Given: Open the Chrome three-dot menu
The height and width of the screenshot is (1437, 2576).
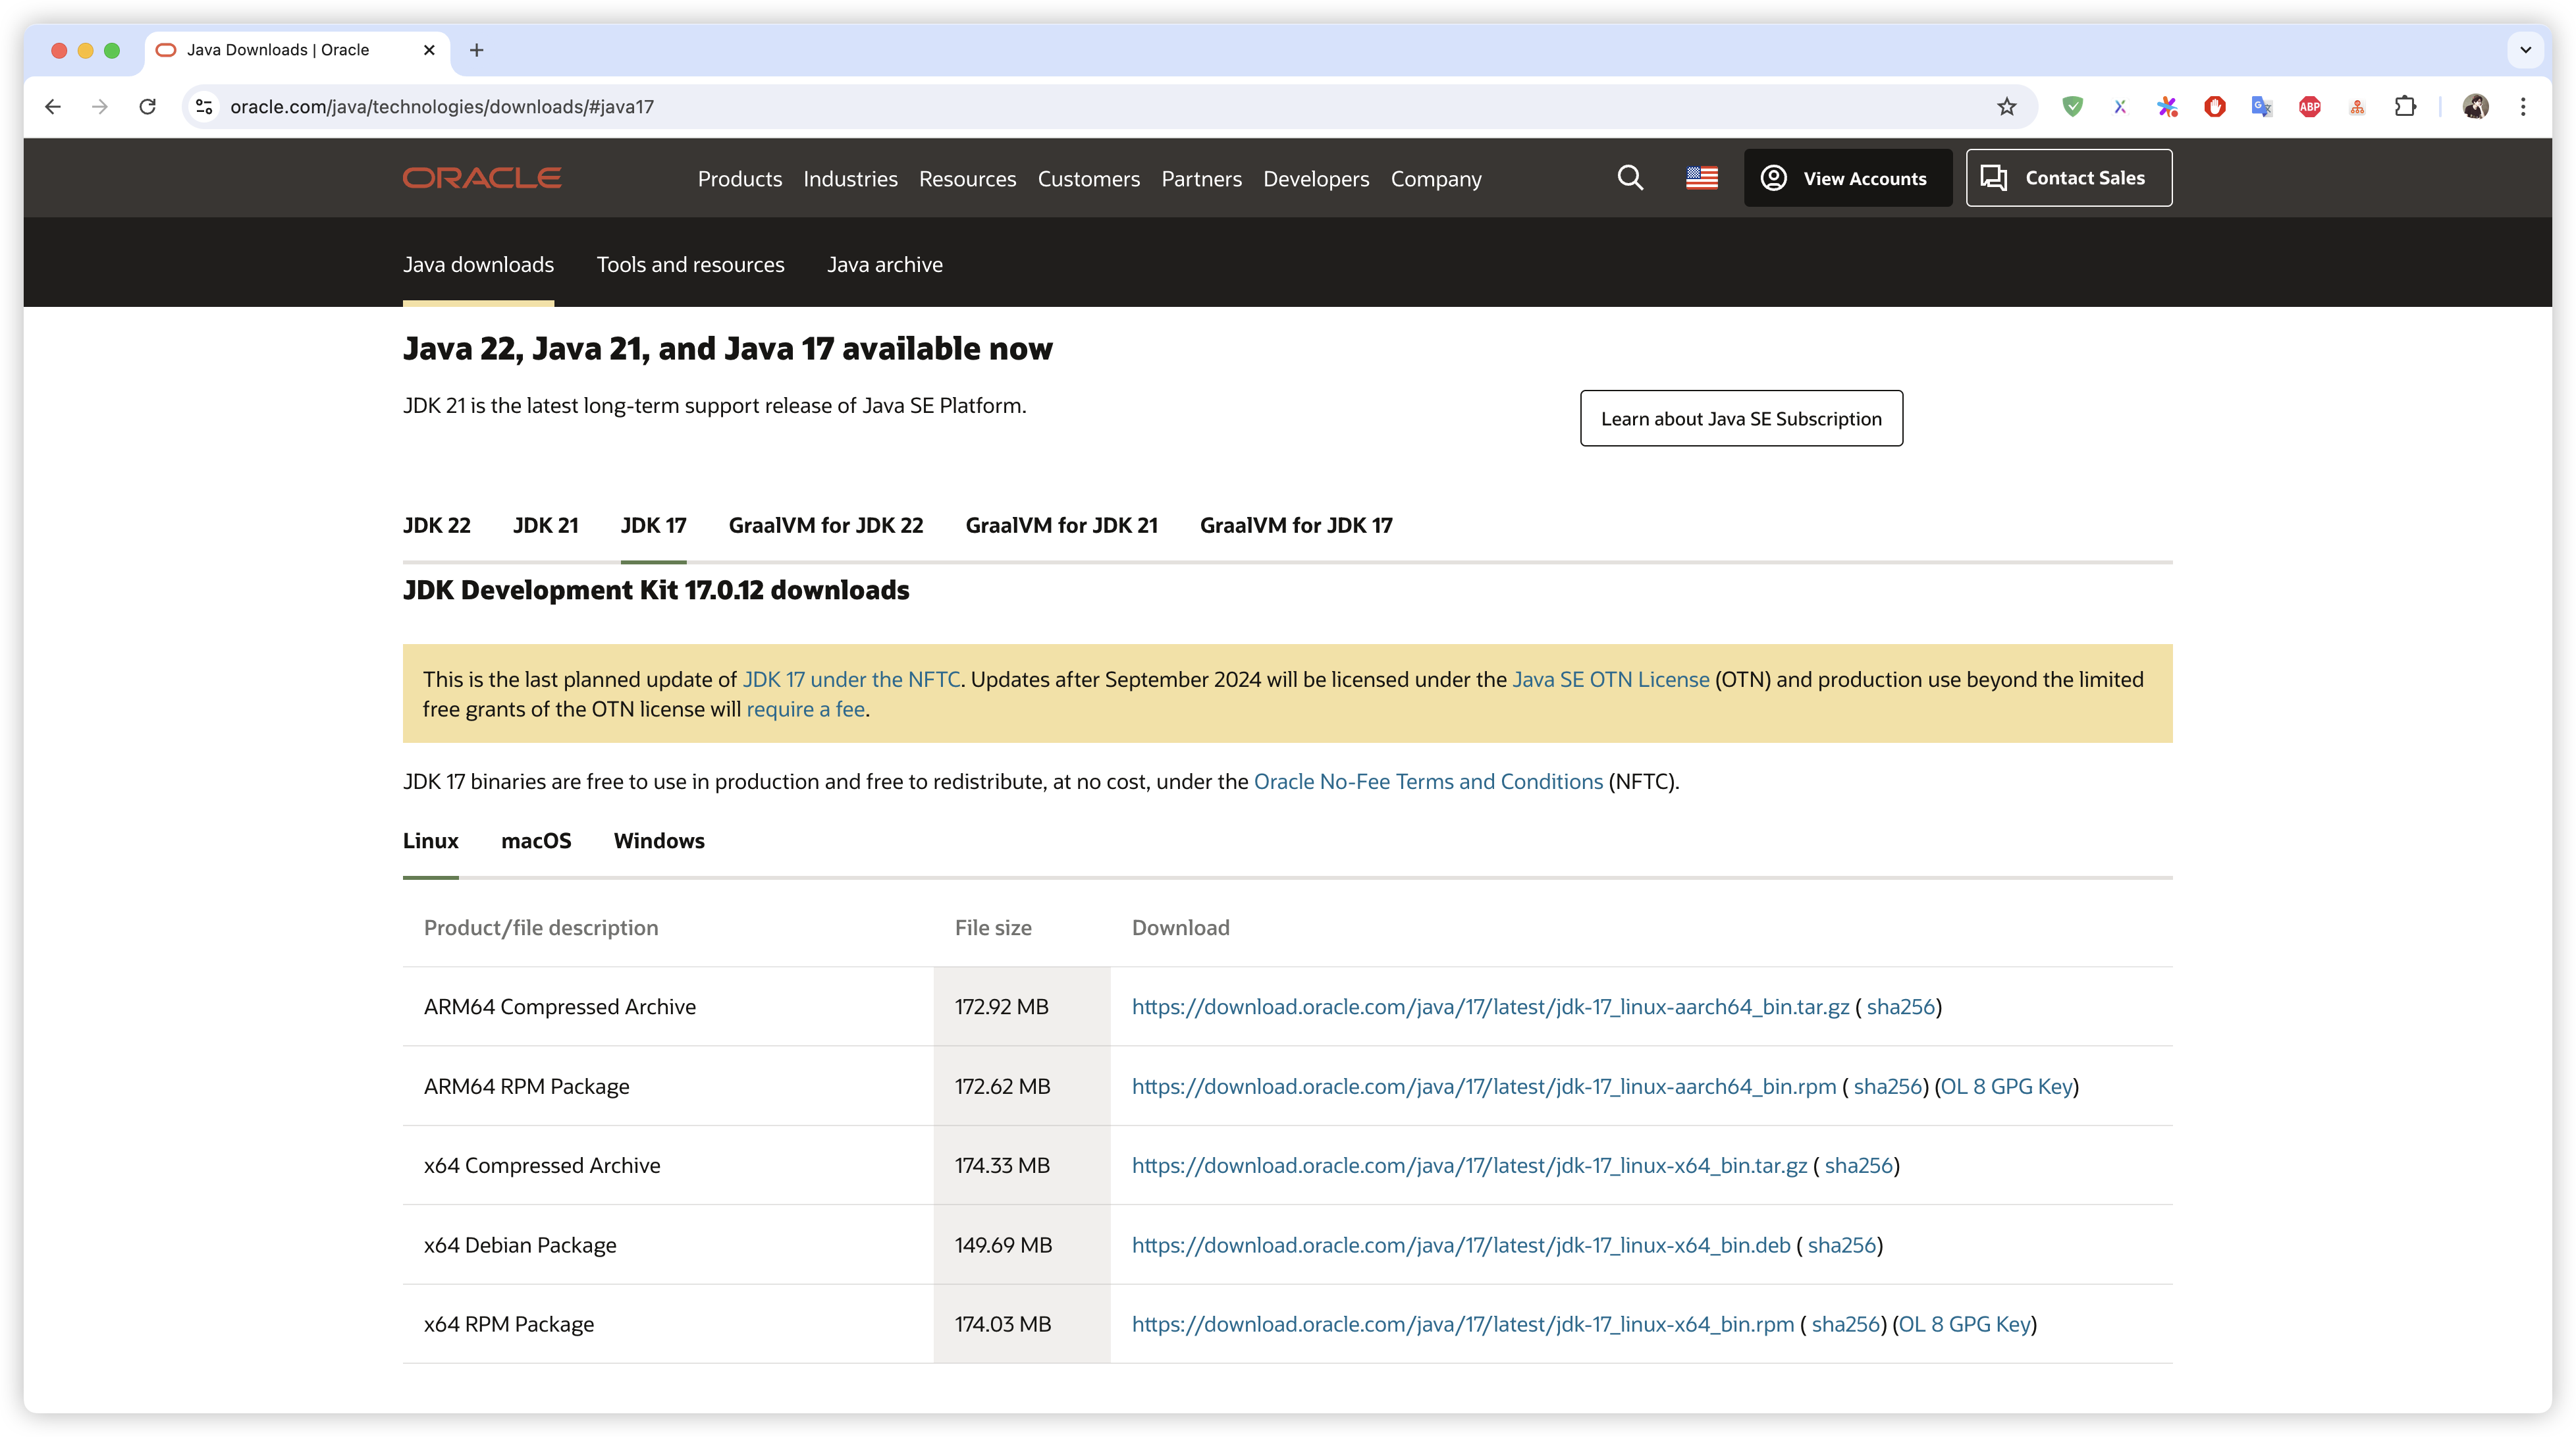Looking at the screenshot, I should (2523, 107).
